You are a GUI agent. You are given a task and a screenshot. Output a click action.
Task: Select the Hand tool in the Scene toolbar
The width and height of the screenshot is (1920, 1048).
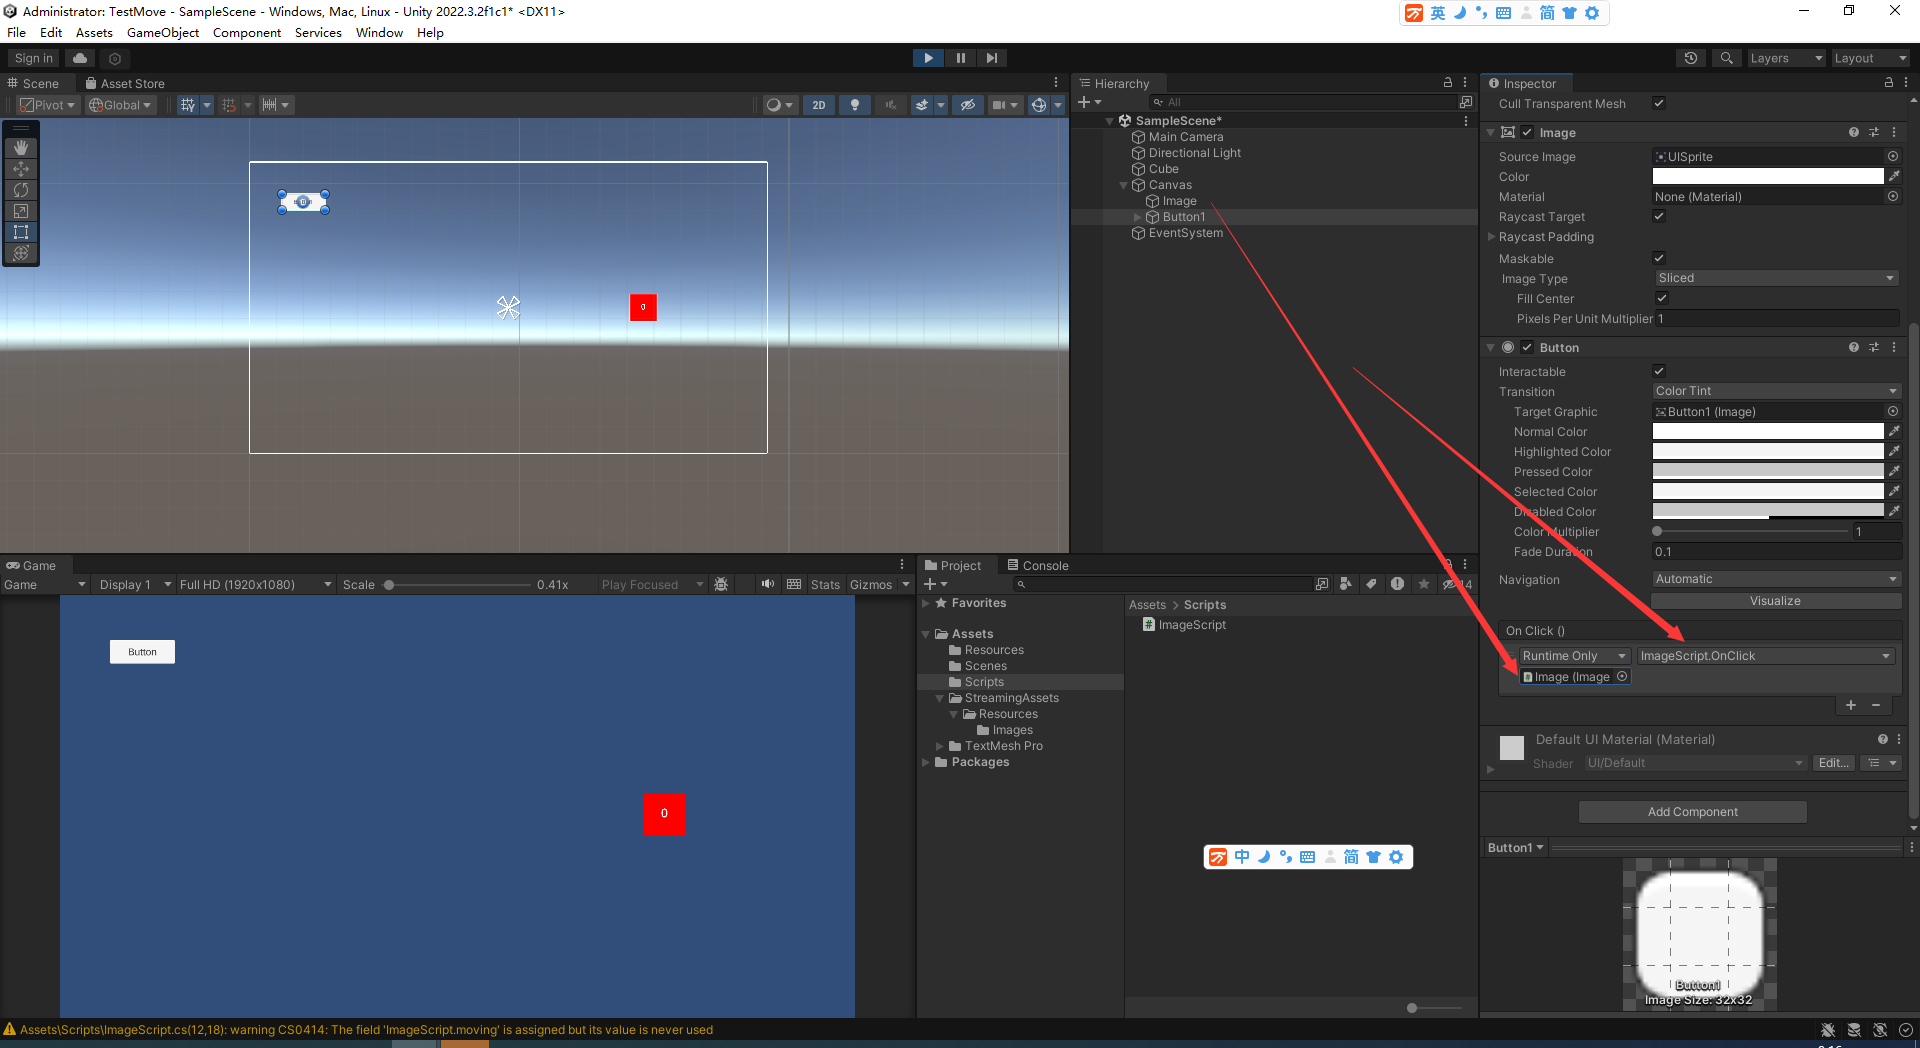pos(20,147)
